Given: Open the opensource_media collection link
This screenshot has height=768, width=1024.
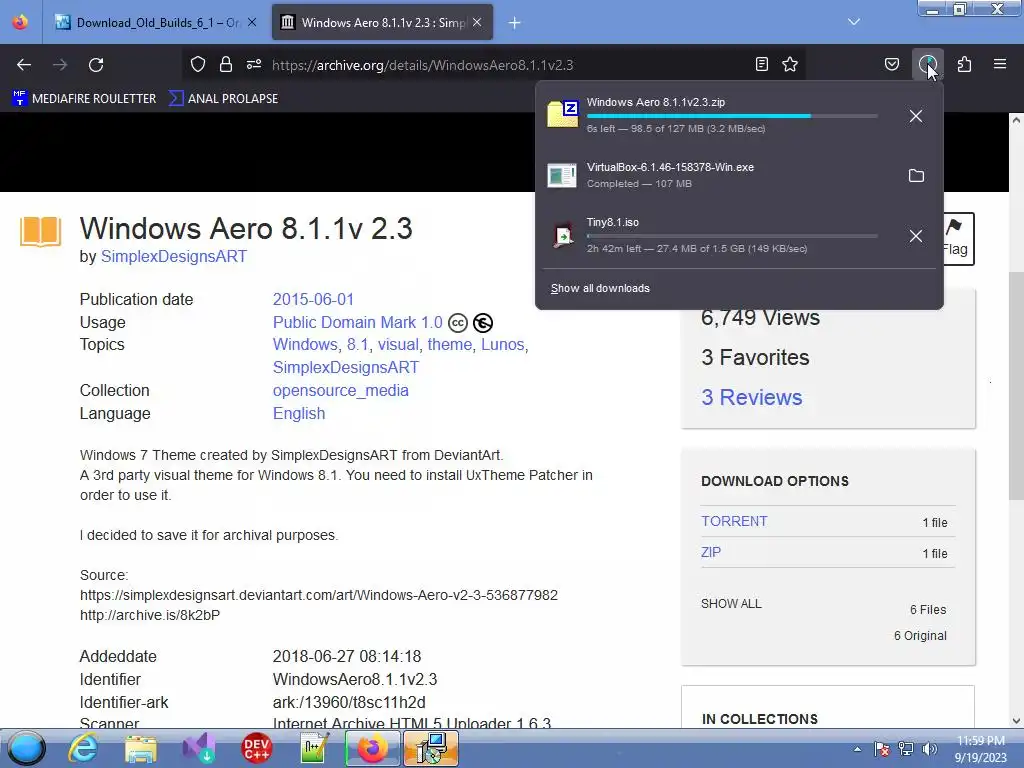Looking at the screenshot, I should (x=341, y=391).
